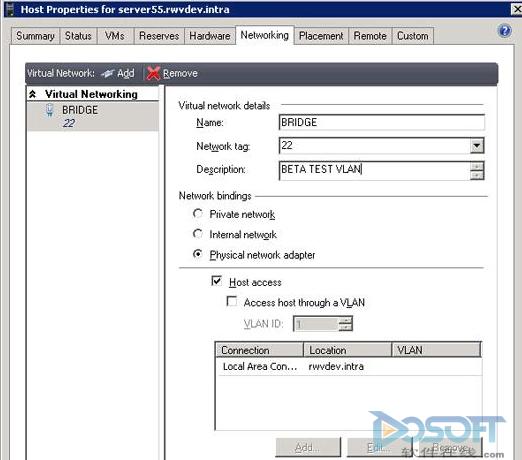Screen dimensions: 522x460
Task: Click the Network tag field showing 22
Action: click(x=375, y=146)
